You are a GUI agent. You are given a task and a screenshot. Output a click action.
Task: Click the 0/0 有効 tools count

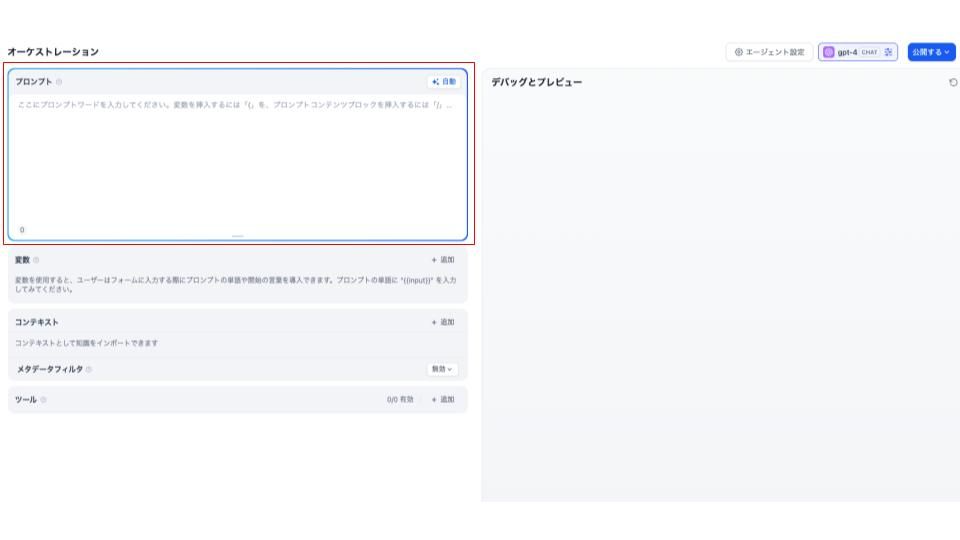(x=400, y=399)
